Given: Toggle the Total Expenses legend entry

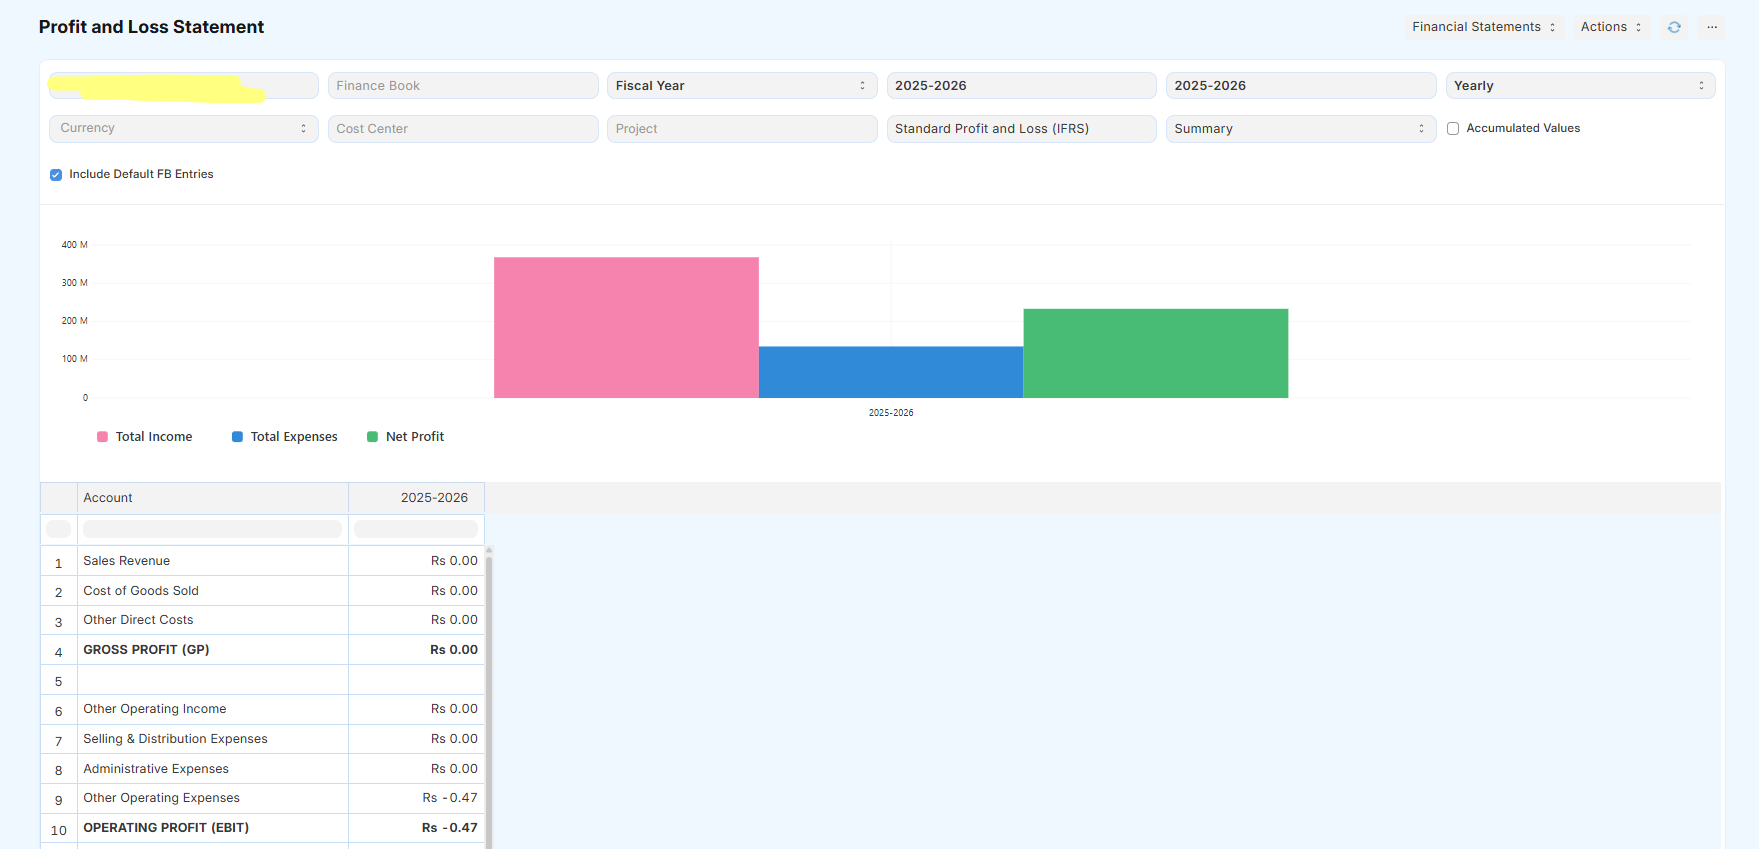Looking at the screenshot, I should click(285, 437).
